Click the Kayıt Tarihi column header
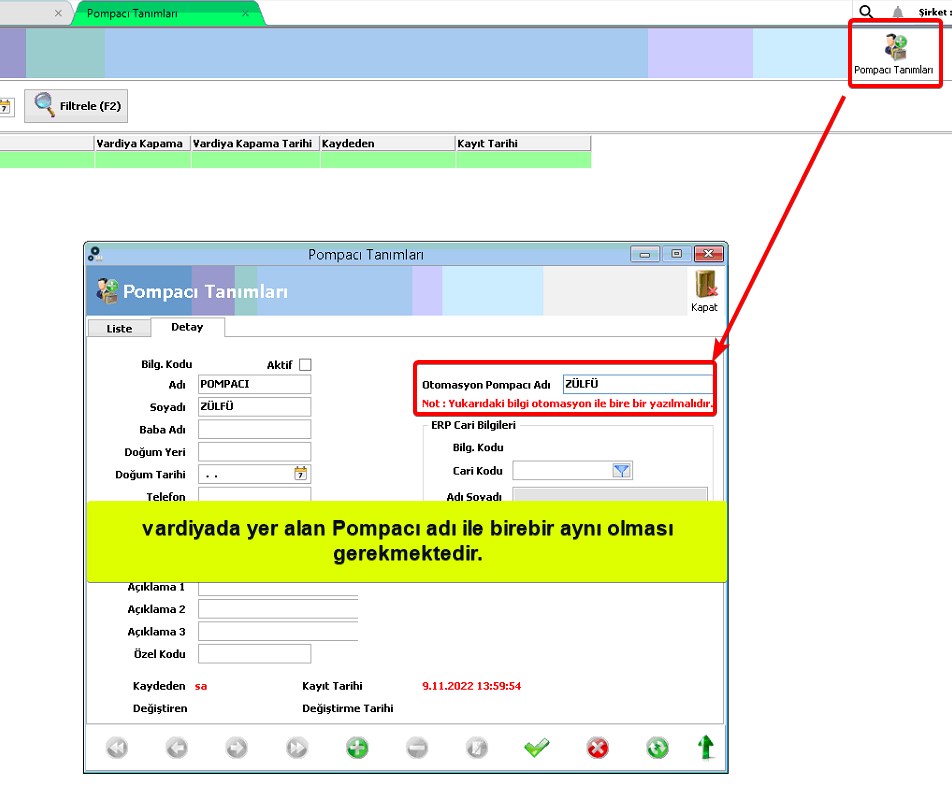The width and height of the screenshot is (952, 789). pos(523,143)
